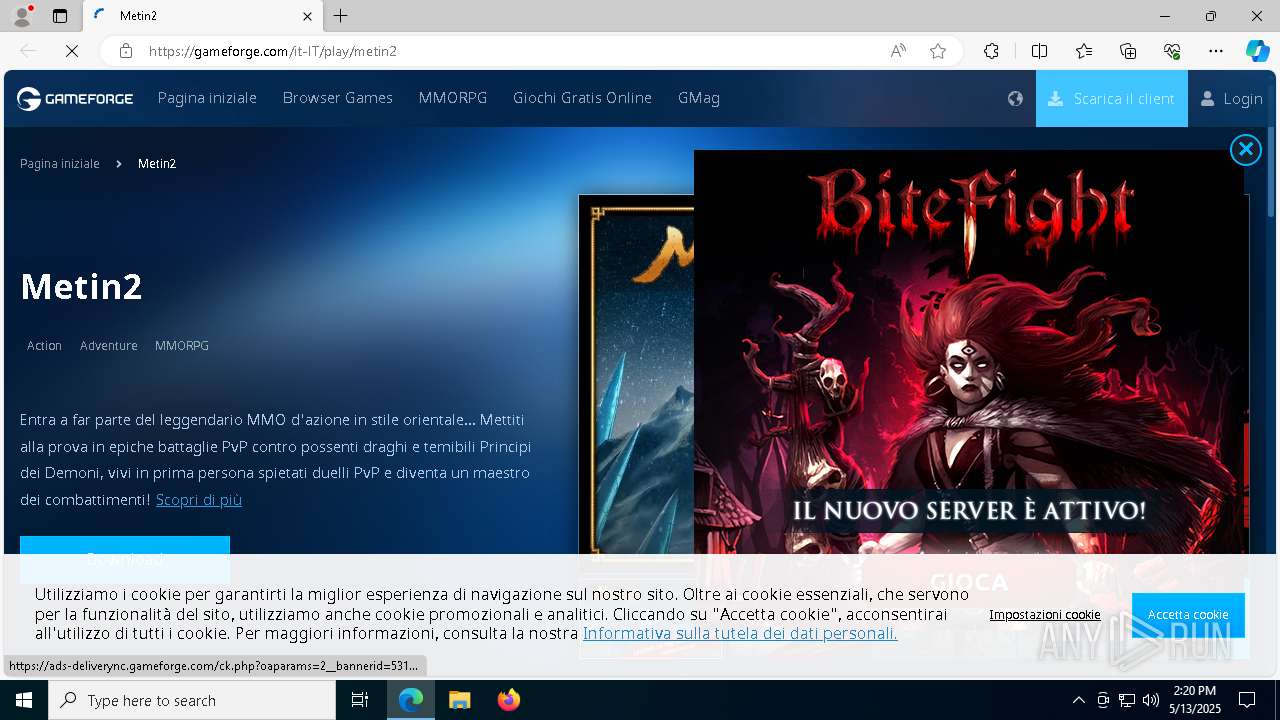Screen dimensions: 1280x720
Task: Select the Adventure genre tag
Action: pyautogui.click(x=109, y=346)
